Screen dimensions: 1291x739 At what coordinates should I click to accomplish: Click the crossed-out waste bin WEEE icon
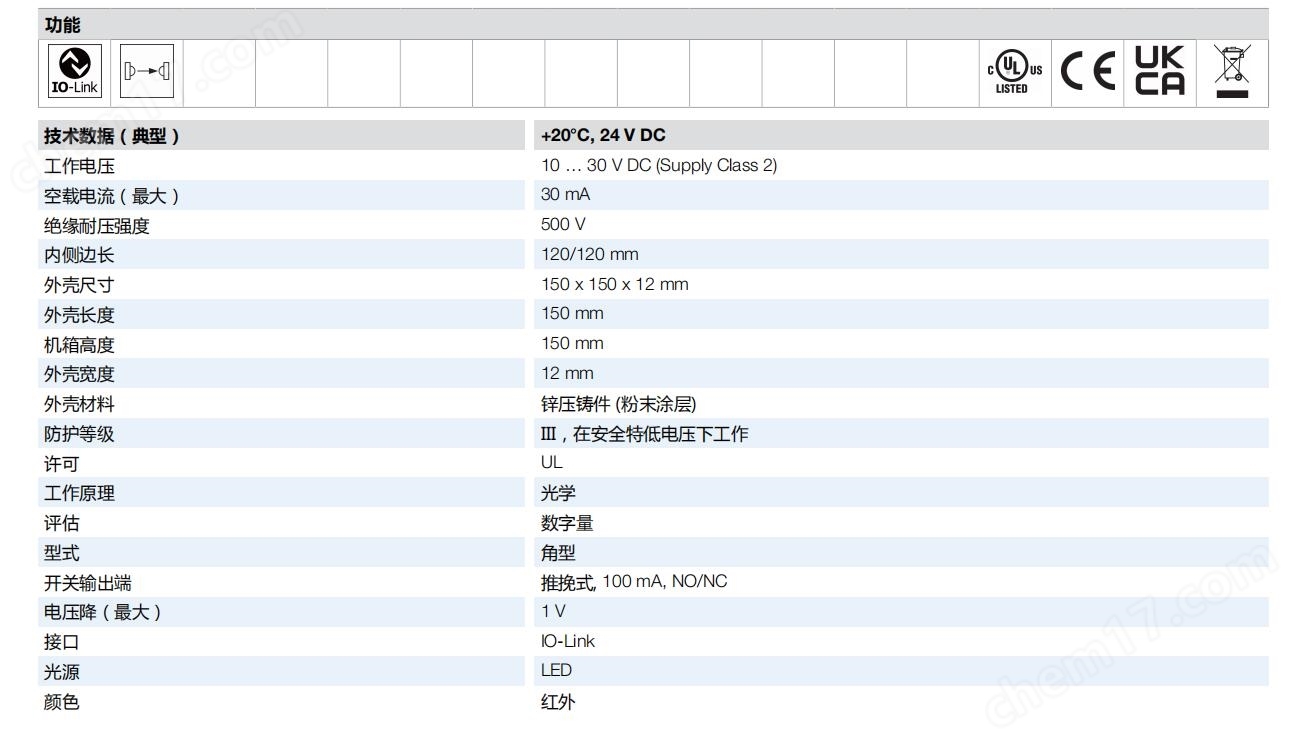click(1233, 72)
